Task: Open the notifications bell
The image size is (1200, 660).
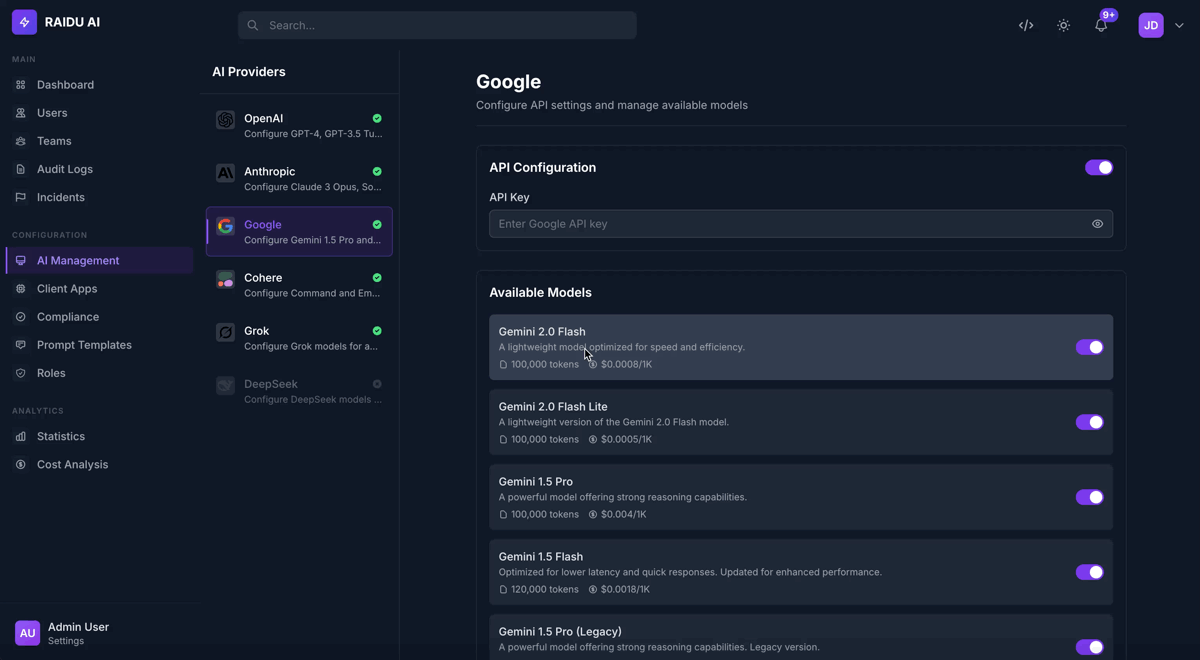Action: (1101, 25)
